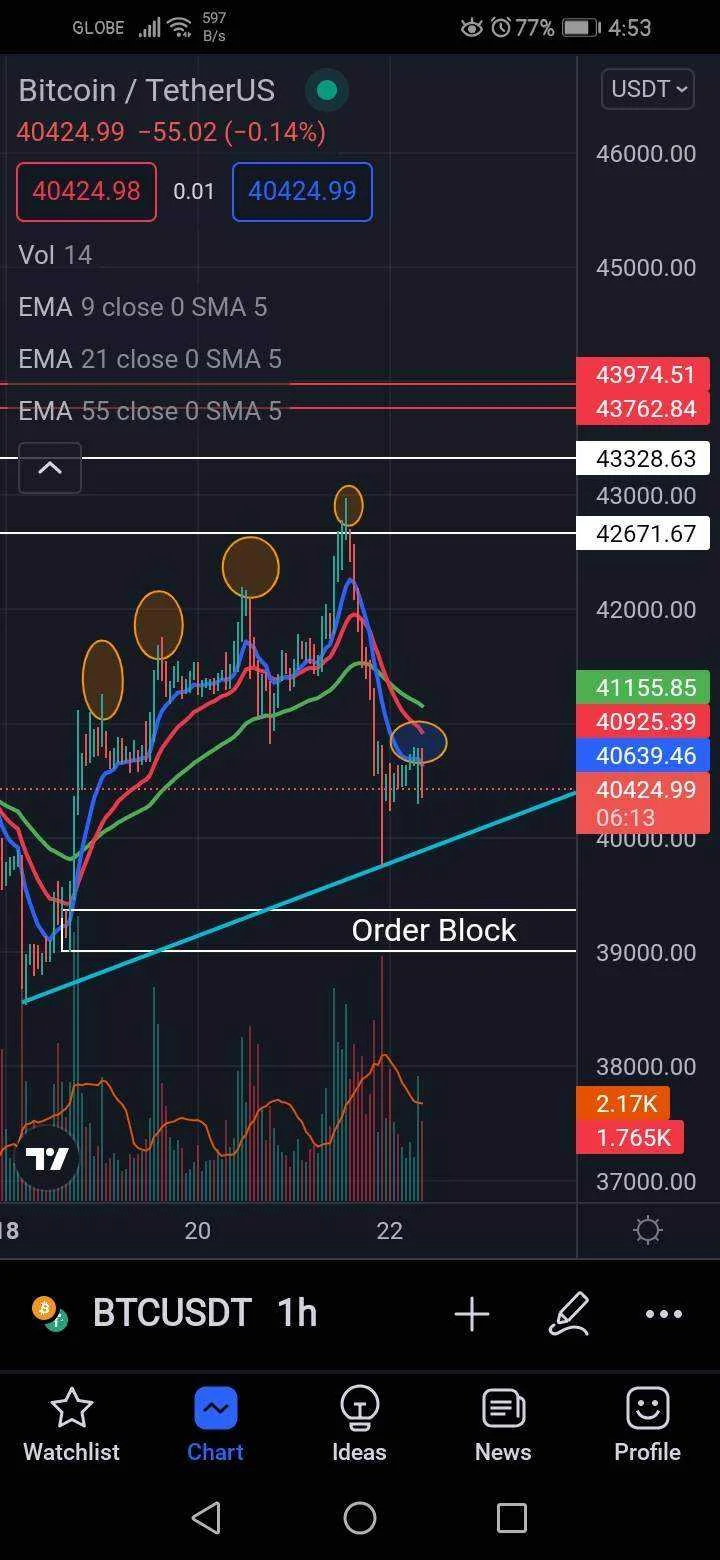Viewport: 720px width, 1560px height.
Task: Tap the date label 20 on time axis
Action: (198, 1230)
